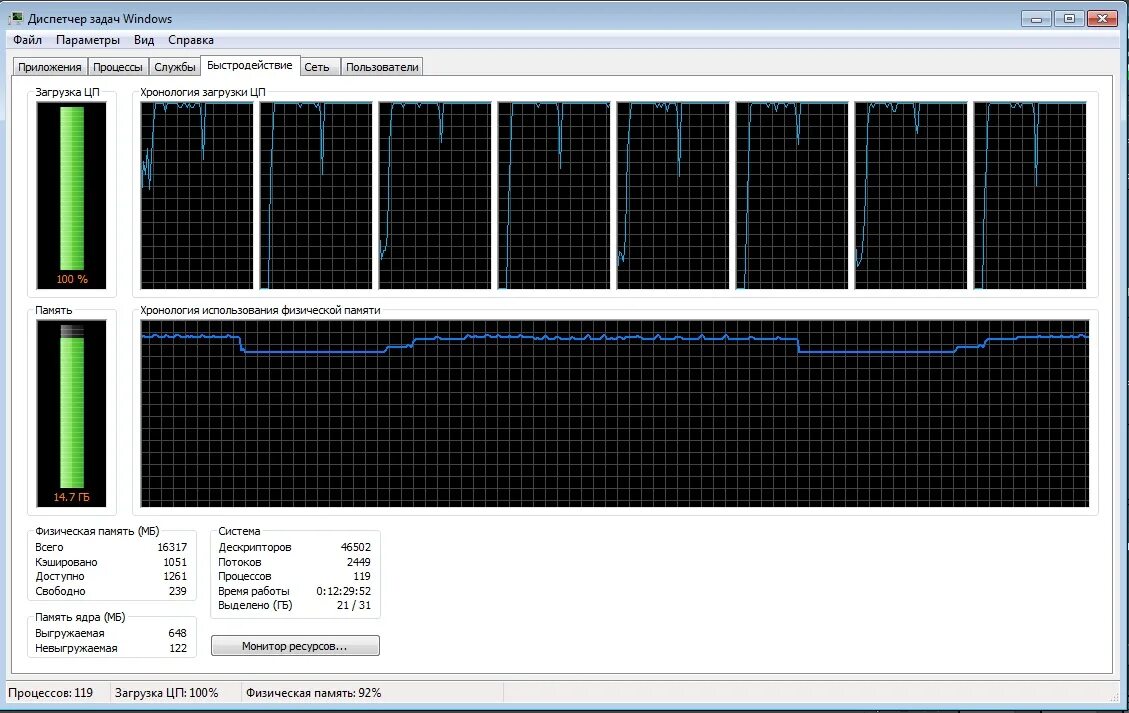The image size is (1129, 713).
Task: Switch to the Службы tab
Action: click(x=175, y=67)
